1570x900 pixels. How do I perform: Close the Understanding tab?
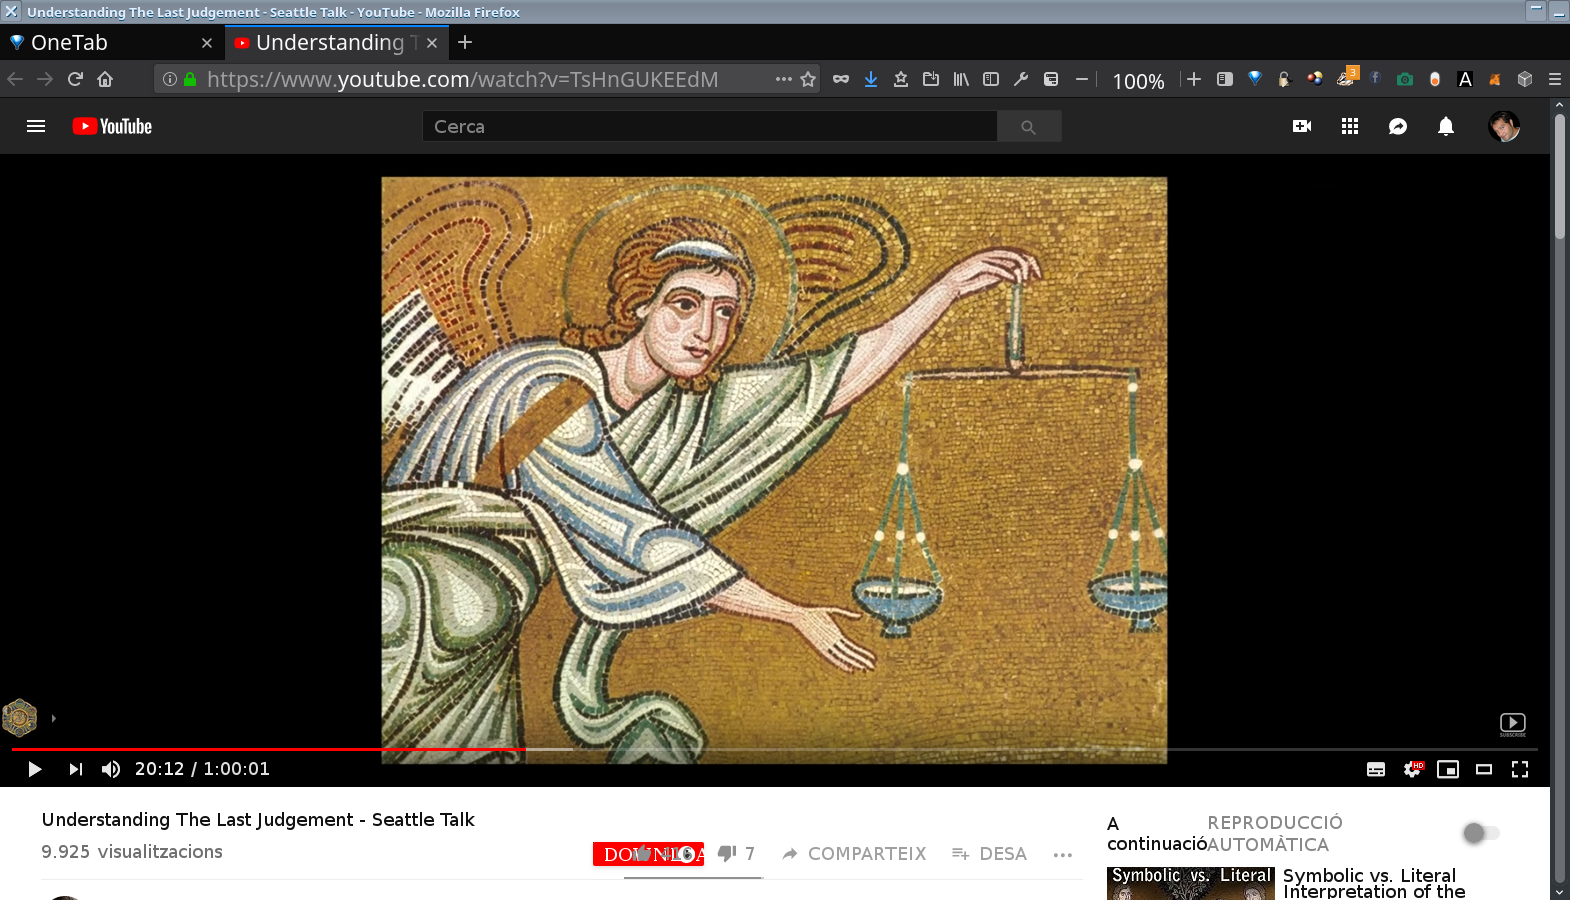click(x=432, y=43)
